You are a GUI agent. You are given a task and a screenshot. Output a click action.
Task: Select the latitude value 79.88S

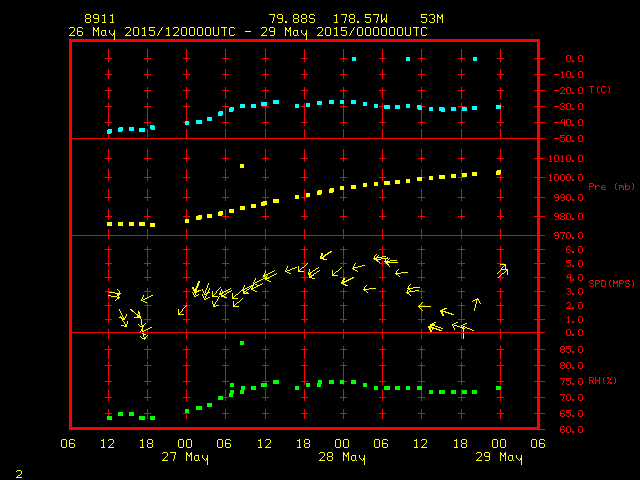(x=292, y=19)
